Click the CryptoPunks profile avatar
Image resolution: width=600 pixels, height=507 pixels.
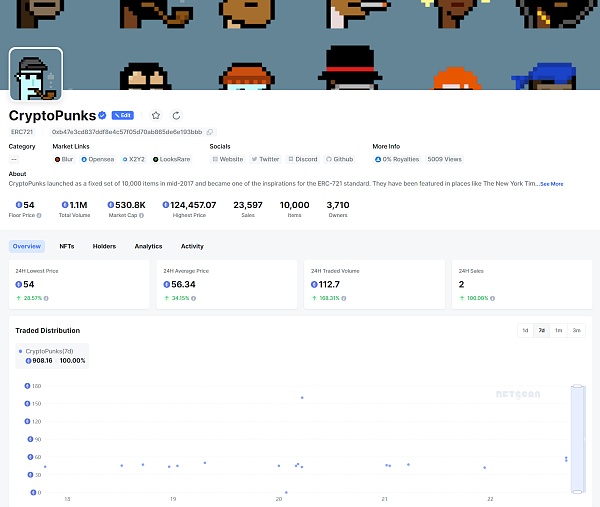[36, 74]
